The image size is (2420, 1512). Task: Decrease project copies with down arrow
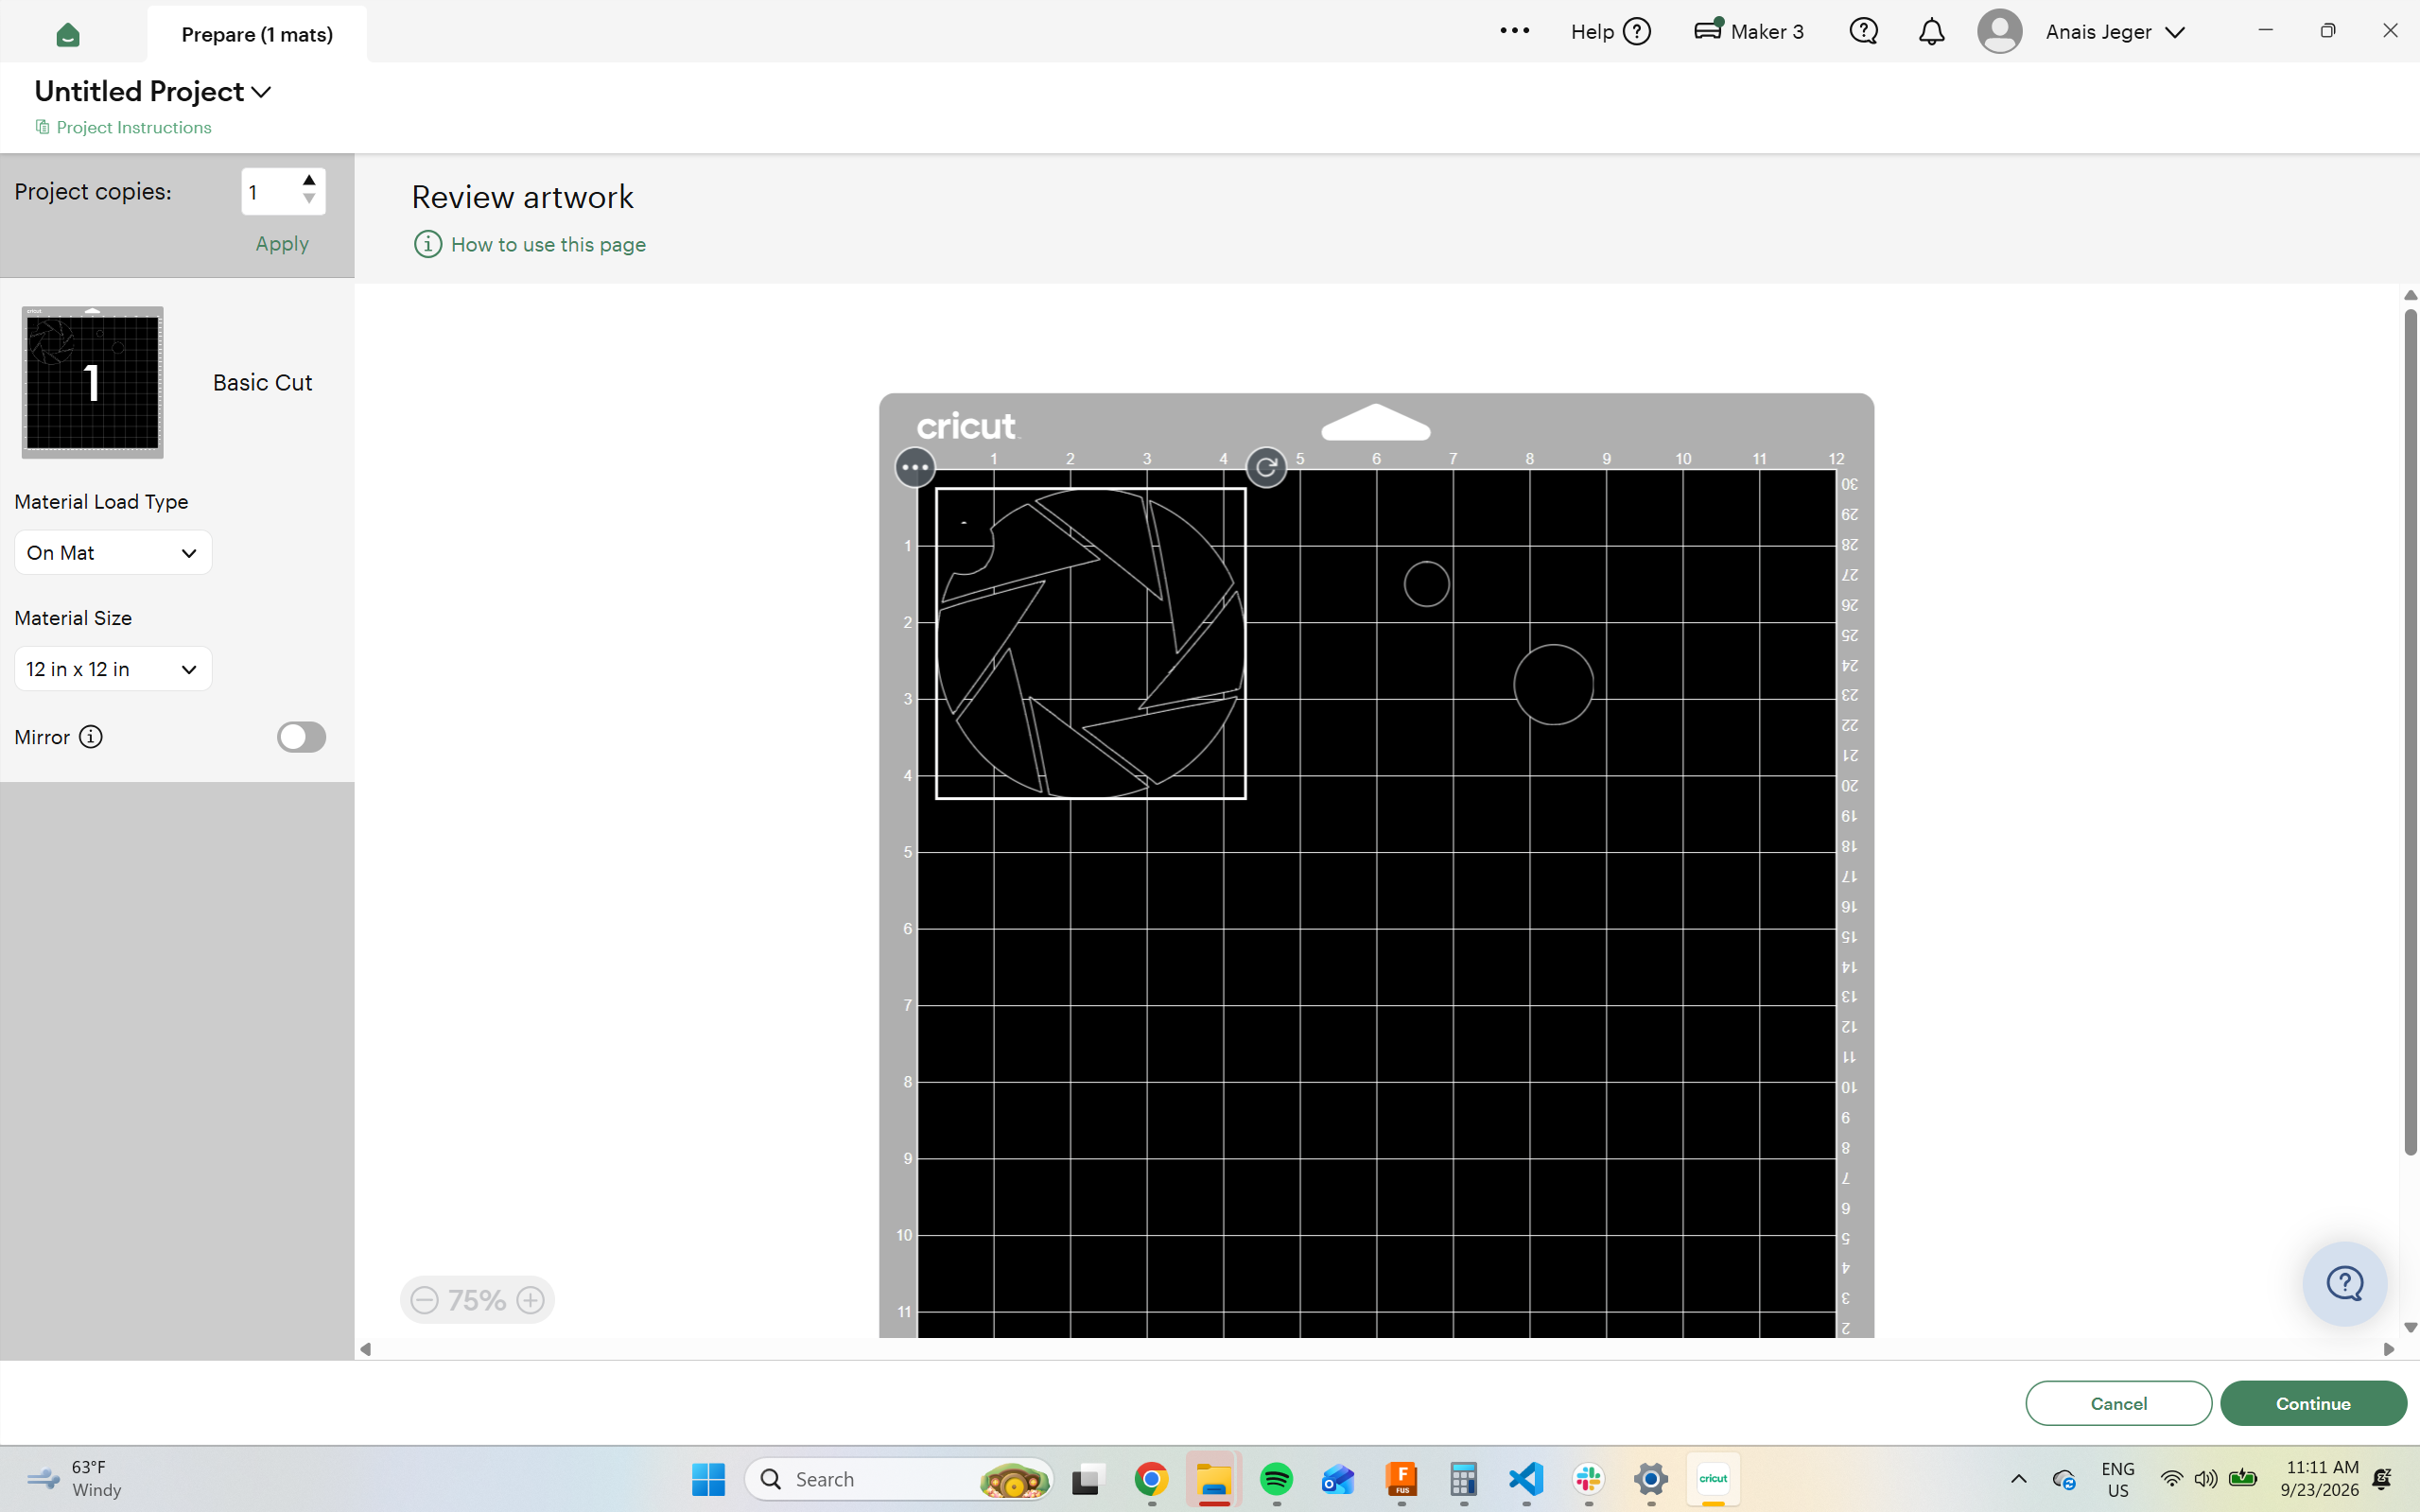pyautogui.click(x=309, y=199)
